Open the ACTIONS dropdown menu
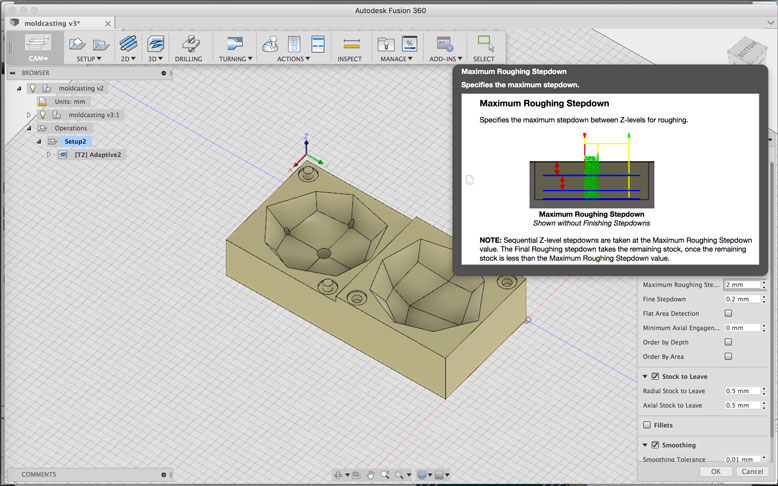The image size is (778, 486). coord(293,59)
